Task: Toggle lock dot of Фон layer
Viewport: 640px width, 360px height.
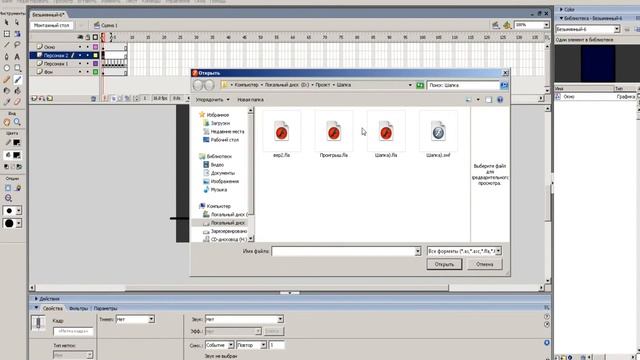Action: tap(87, 72)
